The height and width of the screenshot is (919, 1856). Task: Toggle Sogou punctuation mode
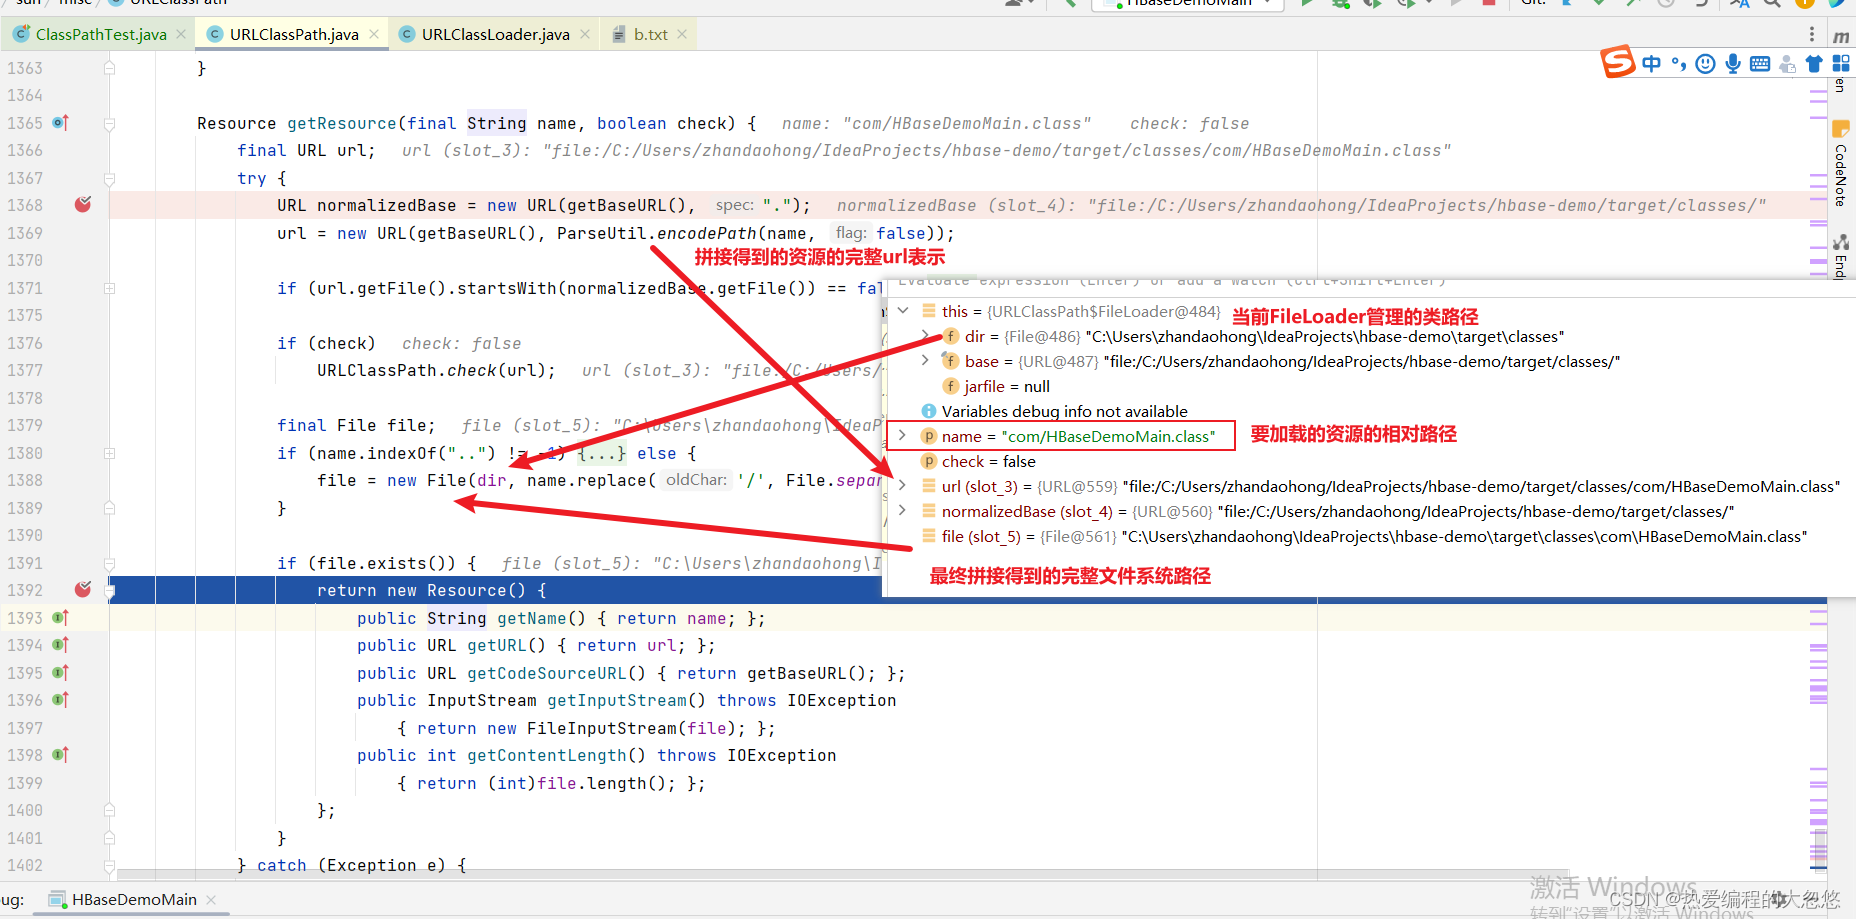point(1678,64)
